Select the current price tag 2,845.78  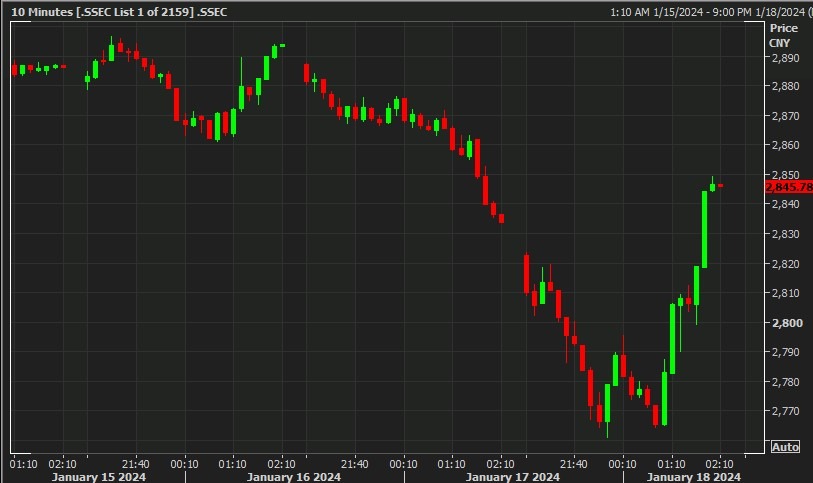tap(789, 187)
